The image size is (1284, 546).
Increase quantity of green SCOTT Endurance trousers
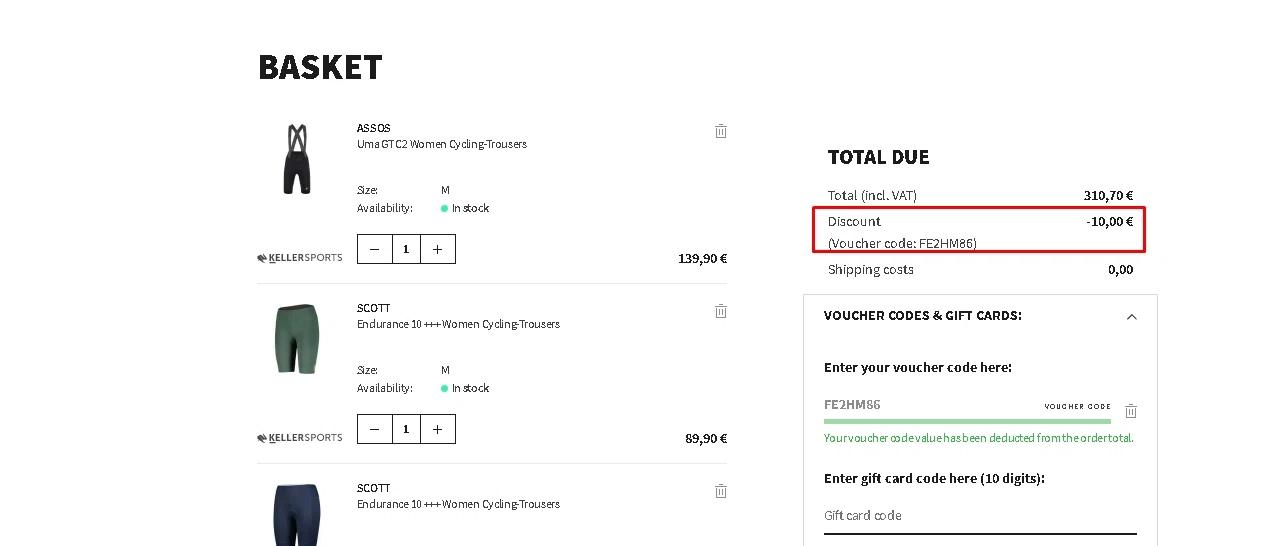tap(438, 429)
